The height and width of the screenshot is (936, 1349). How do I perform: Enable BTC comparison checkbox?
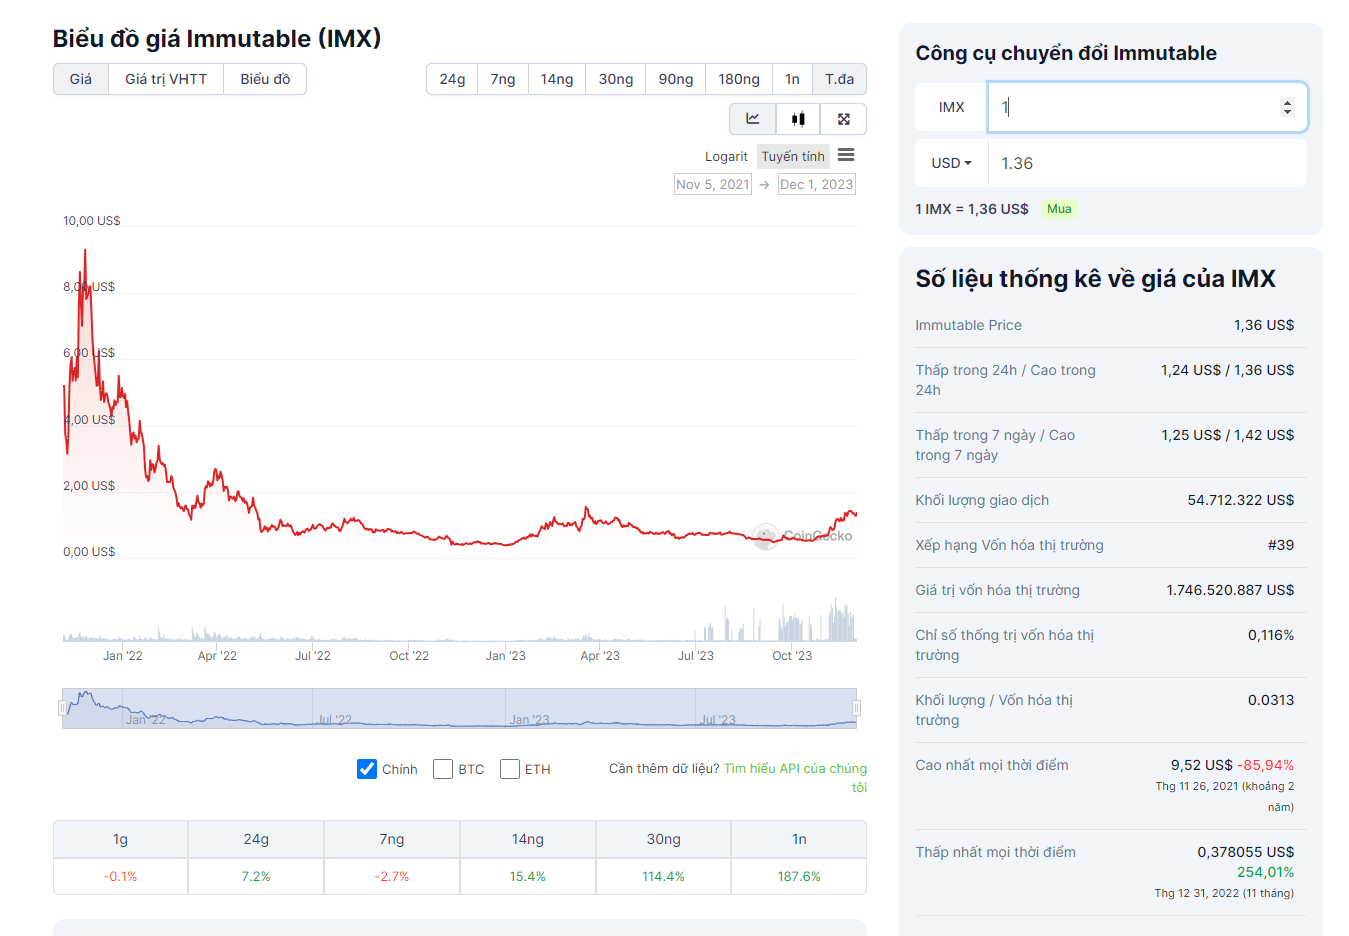coord(443,769)
